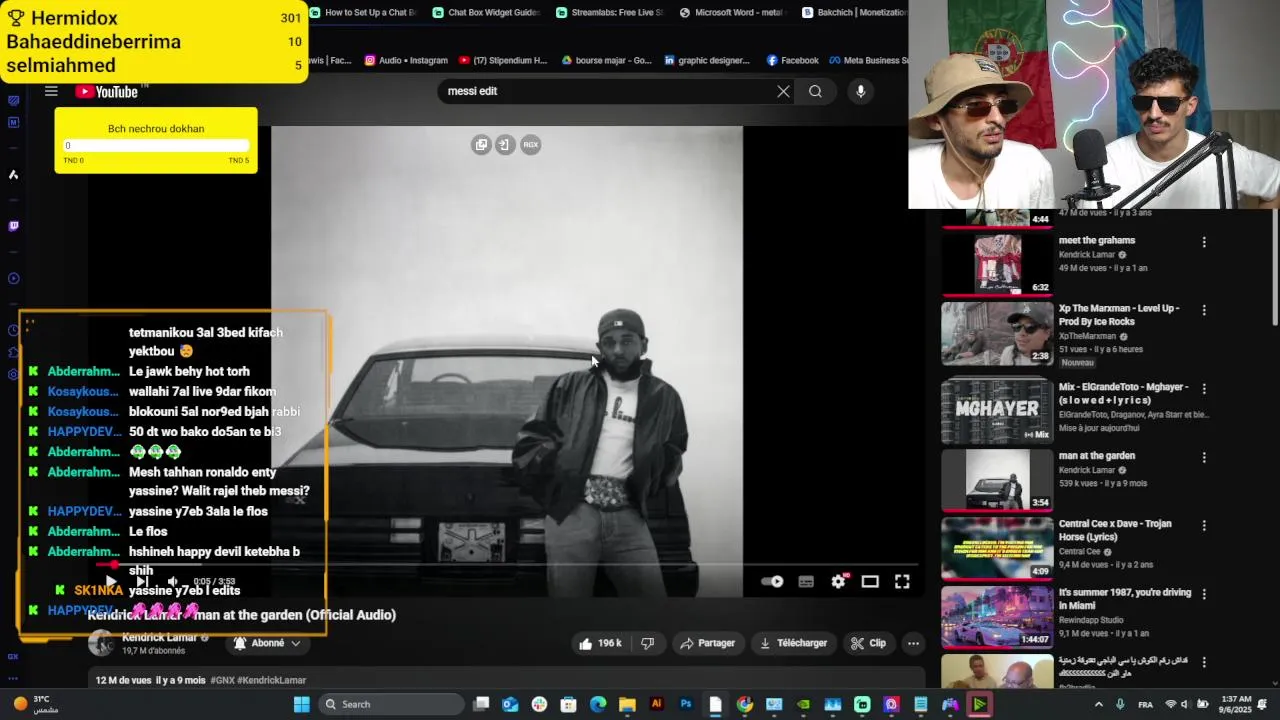This screenshot has height=720, width=1280.
Task: Click the RGX overlay button on video
Action: [x=530, y=144]
